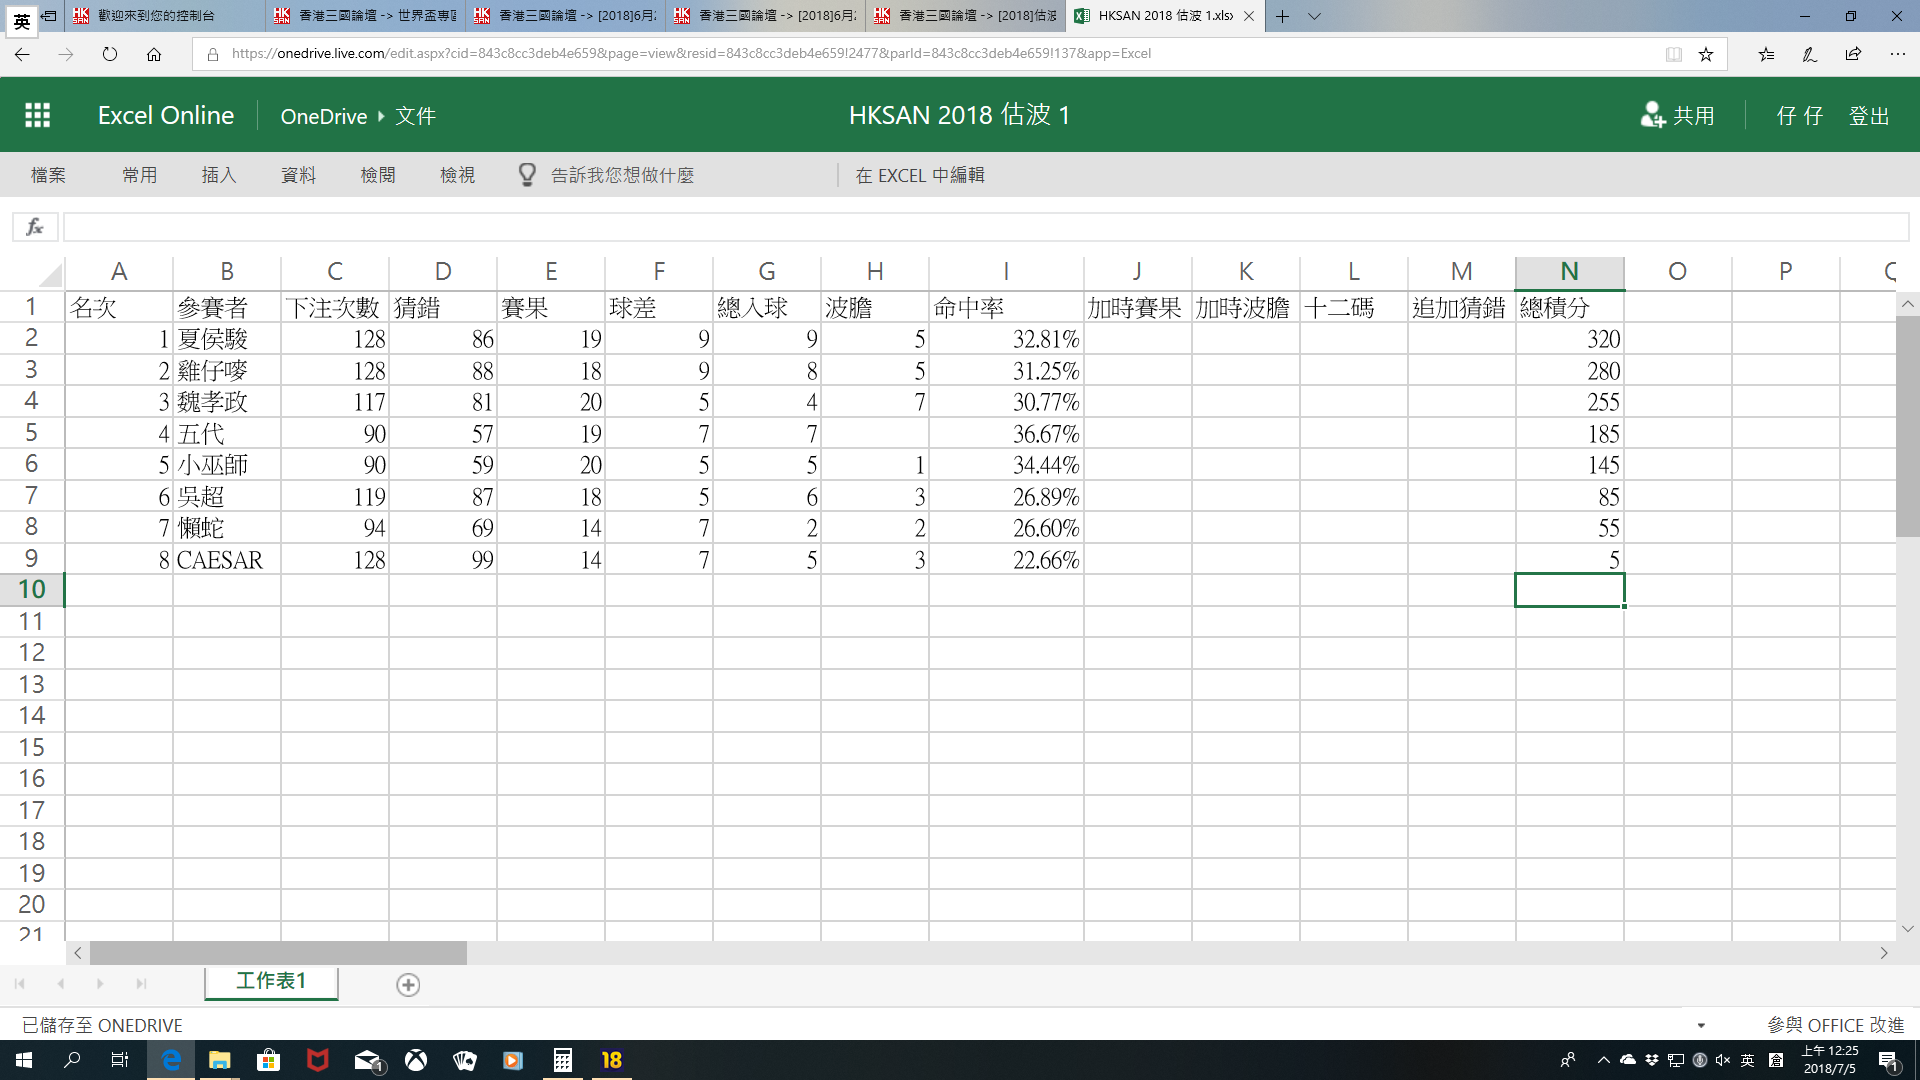Click the OneDrive breadcrumb link
The height and width of the screenshot is (1080, 1920).
click(x=323, y=116)
